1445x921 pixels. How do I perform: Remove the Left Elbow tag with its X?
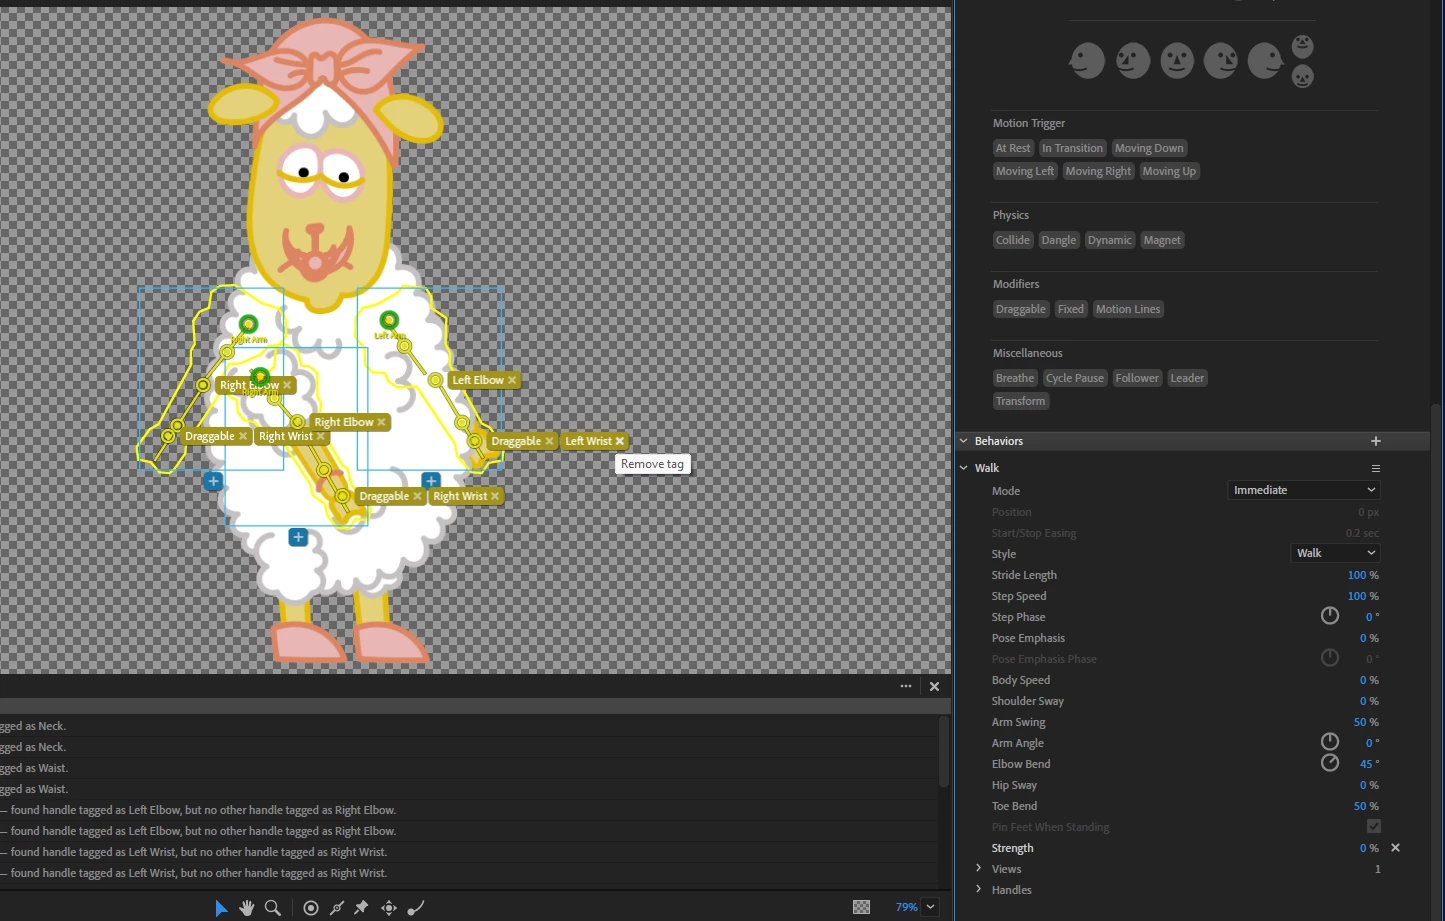coord(512,380)
